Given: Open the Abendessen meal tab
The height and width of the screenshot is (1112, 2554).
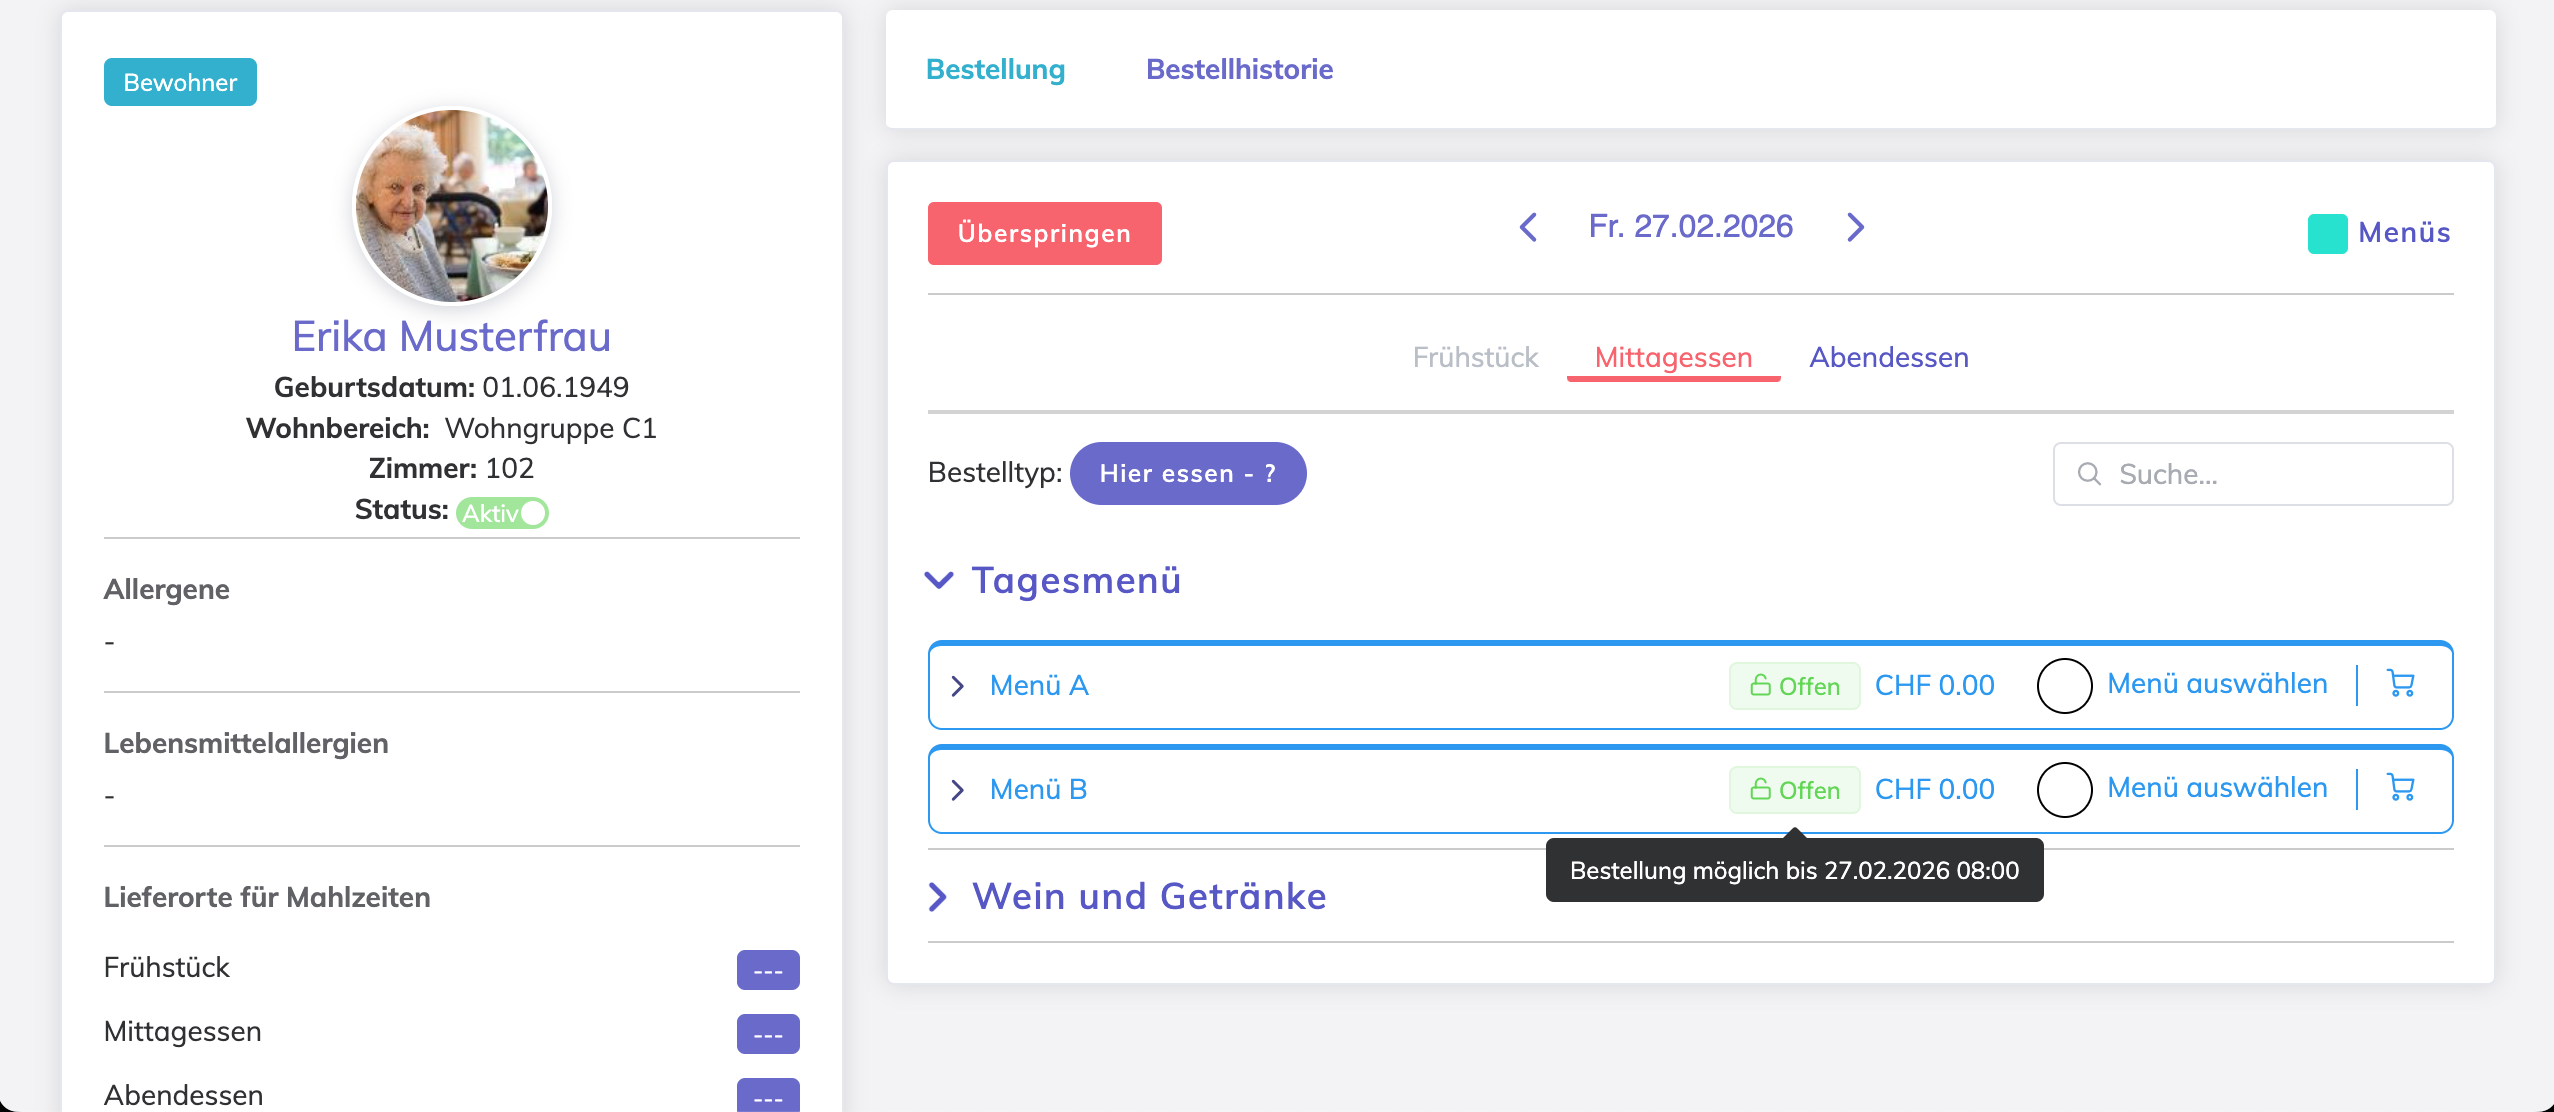Looking at the screenshot, I should tap(1888, 357).
